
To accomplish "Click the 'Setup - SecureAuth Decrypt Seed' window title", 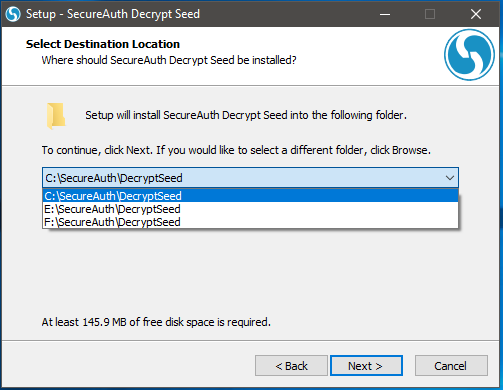I will coord(113,14).
